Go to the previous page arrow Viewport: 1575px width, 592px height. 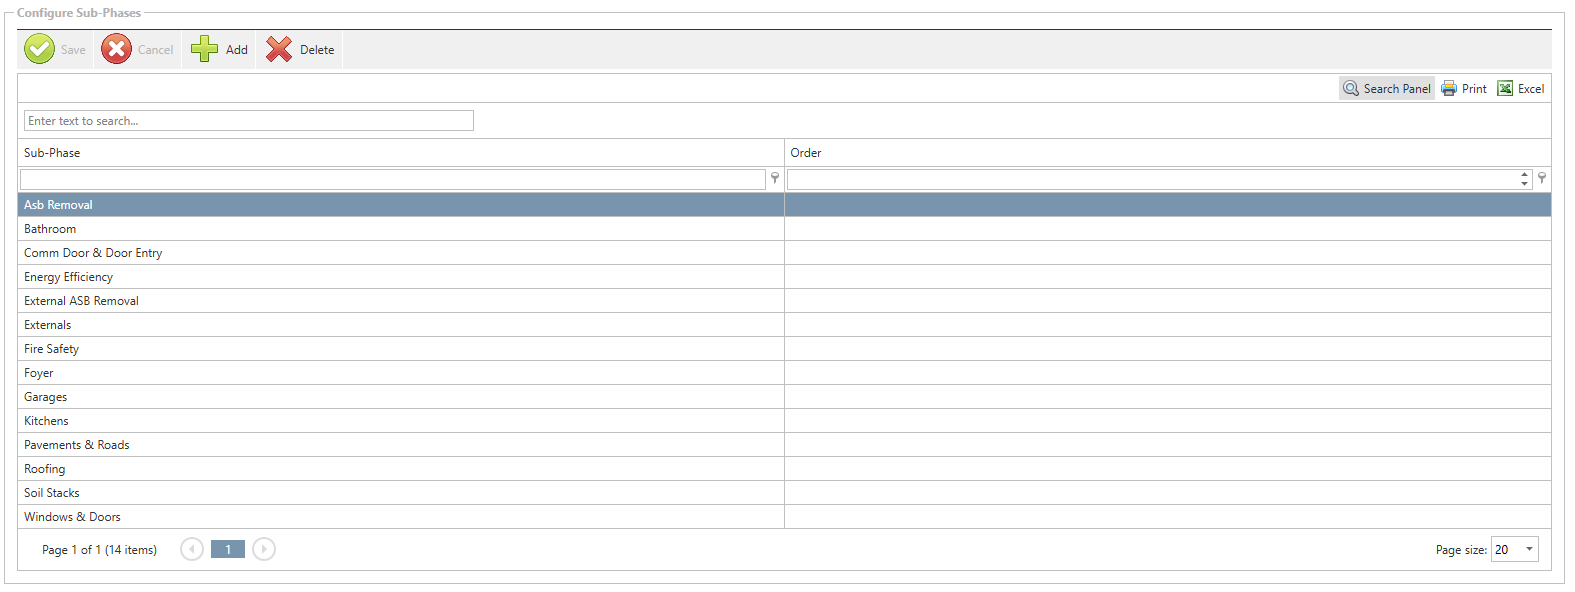tap(192, 549)
